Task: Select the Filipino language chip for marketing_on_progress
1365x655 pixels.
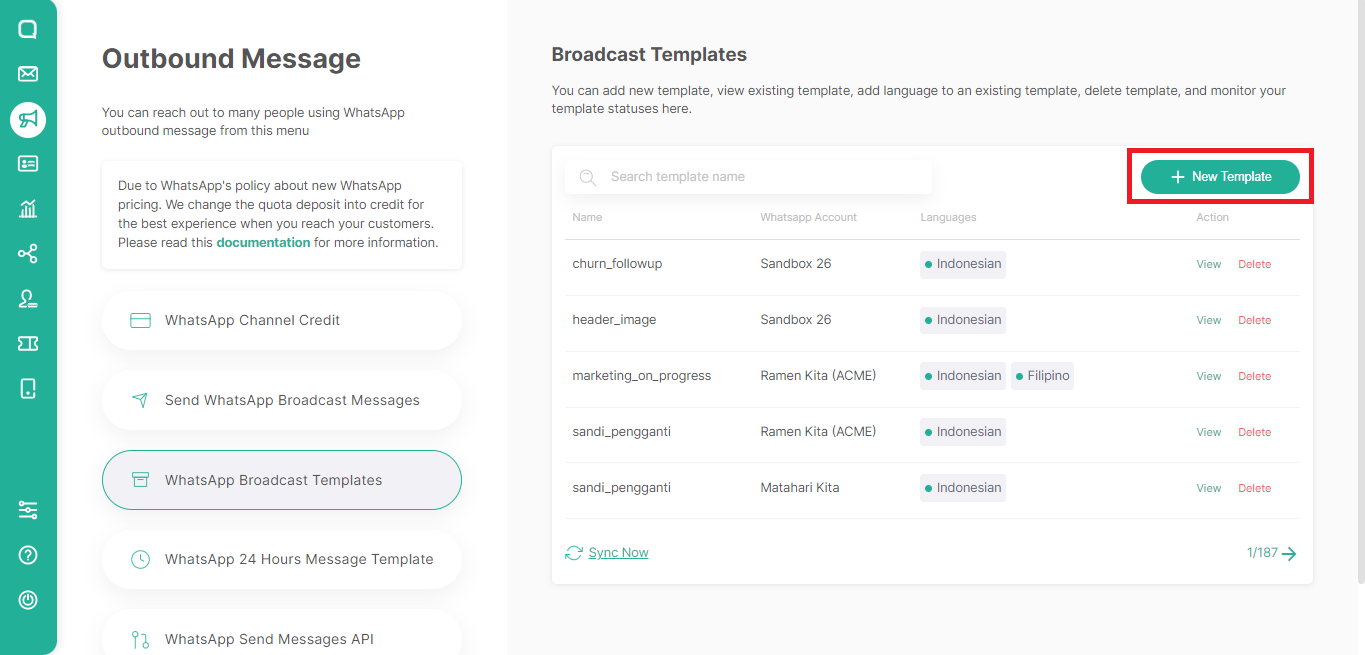Action: coord(1042,375)
